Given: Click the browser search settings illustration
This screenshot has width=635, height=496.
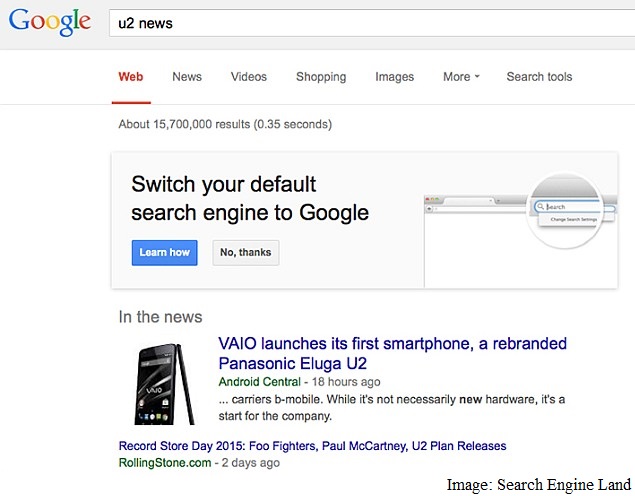Looking at the screenshot, I should pyautogui.click(x=521, y=229).
